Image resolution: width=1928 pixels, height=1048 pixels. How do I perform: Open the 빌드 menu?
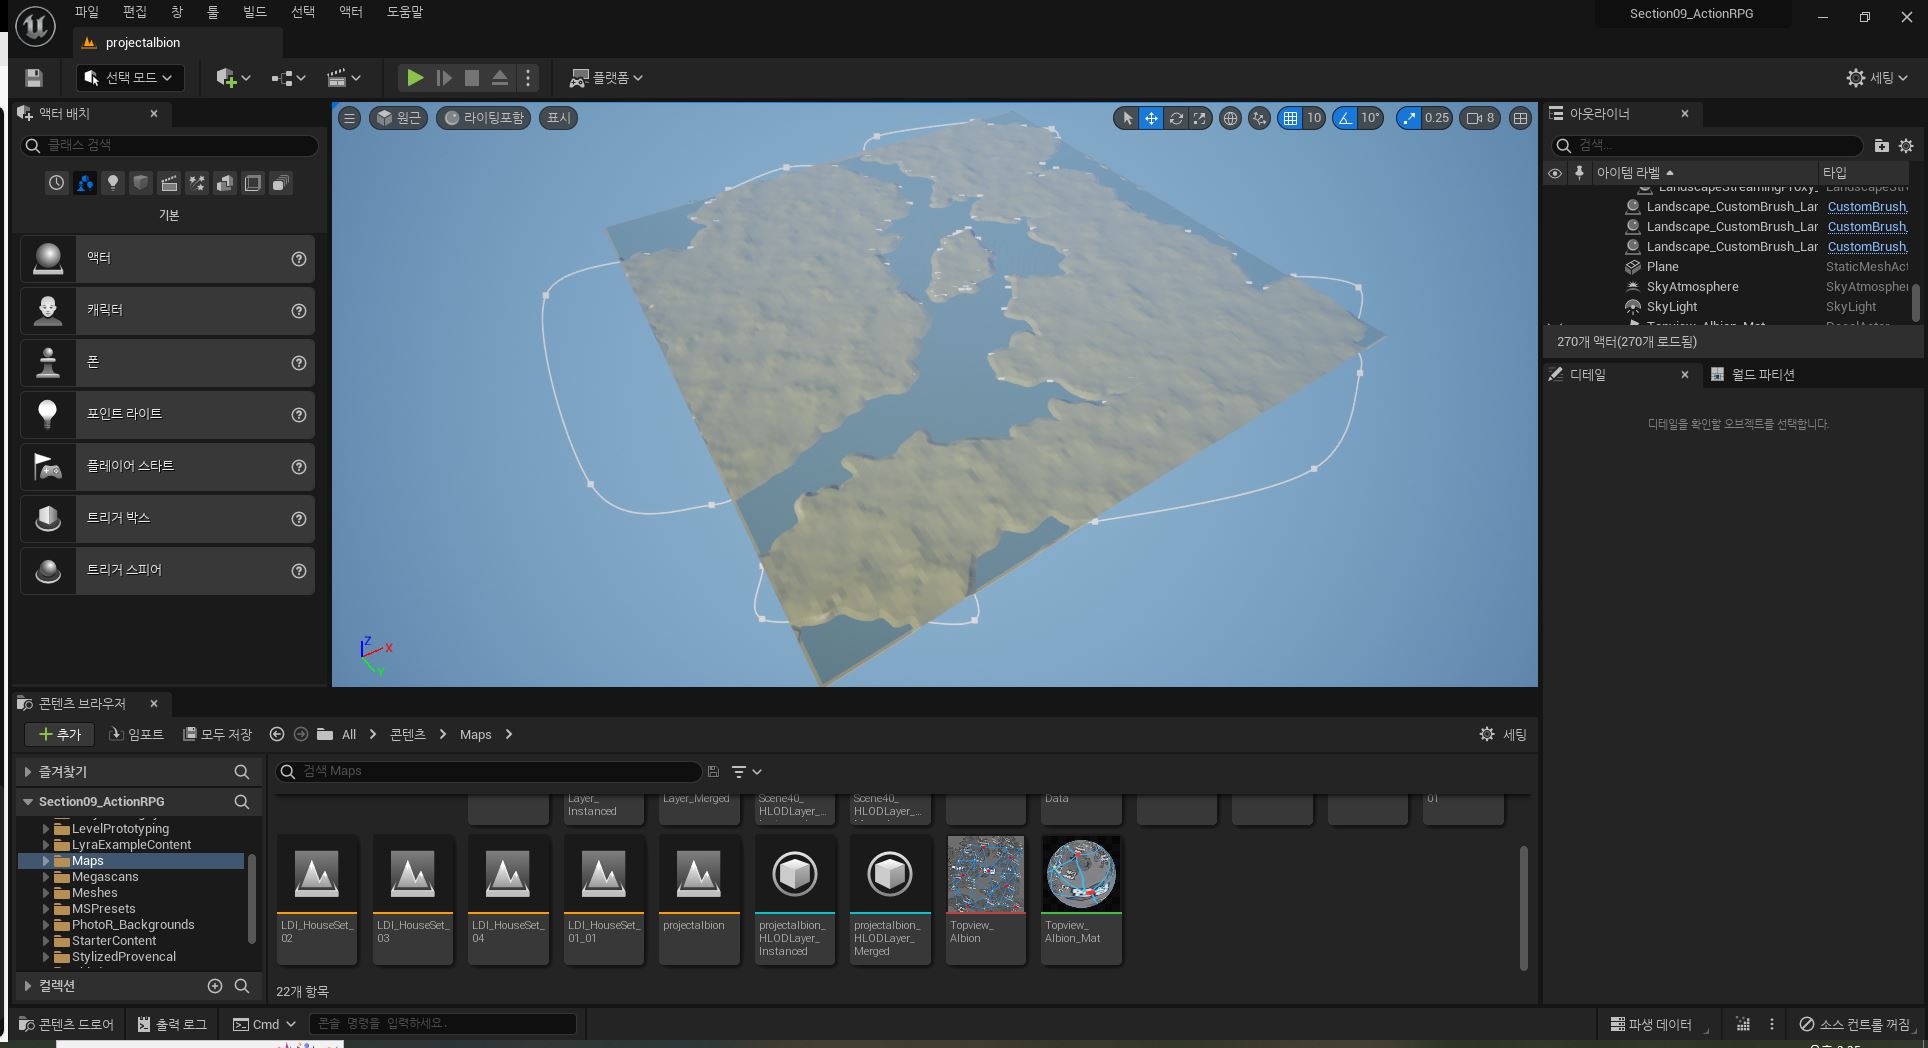tap(255, 12)
